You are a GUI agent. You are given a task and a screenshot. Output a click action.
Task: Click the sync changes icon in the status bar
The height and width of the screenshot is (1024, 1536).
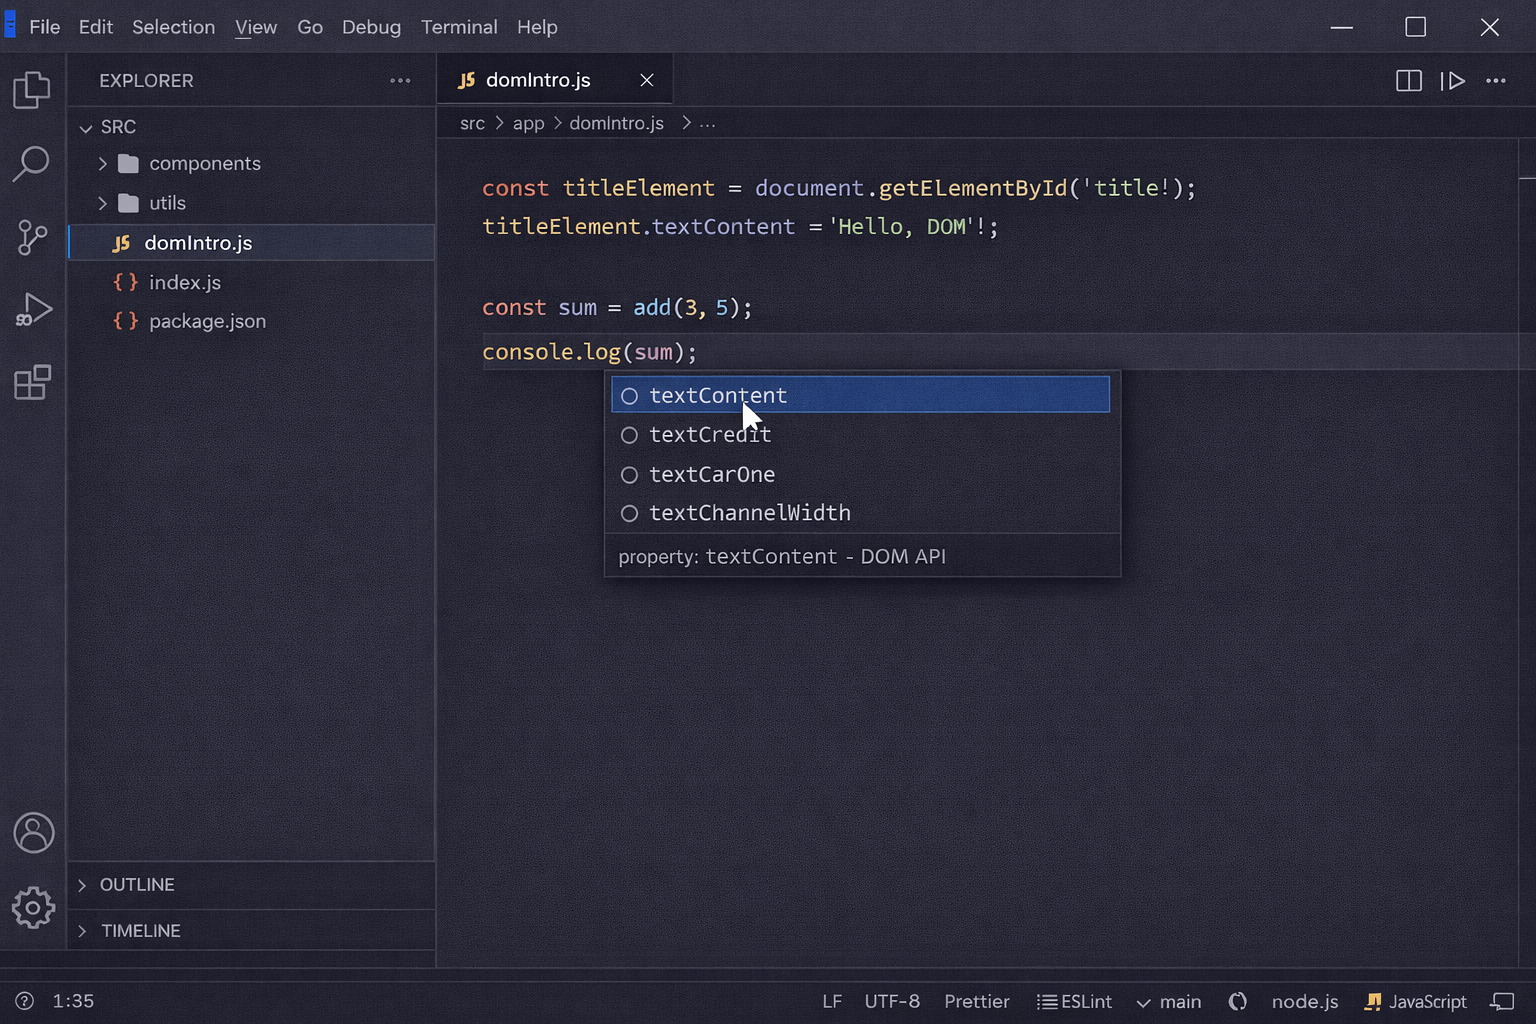pyautogui.click(x=1238, y=1001)
